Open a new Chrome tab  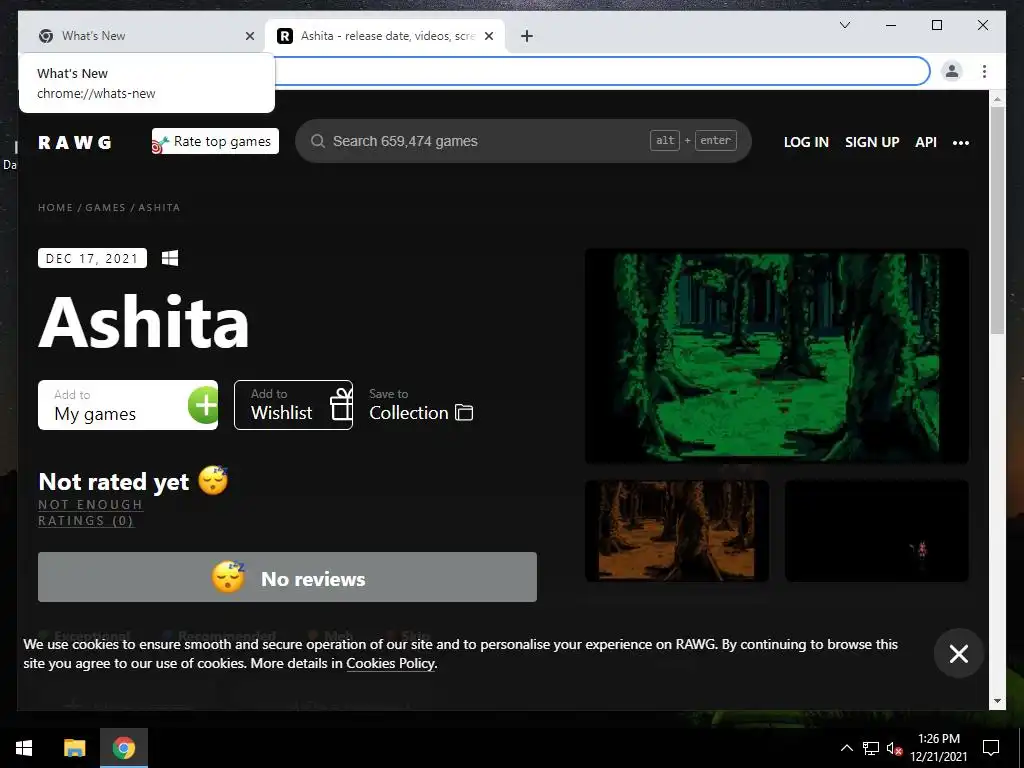tap(527, 37)
